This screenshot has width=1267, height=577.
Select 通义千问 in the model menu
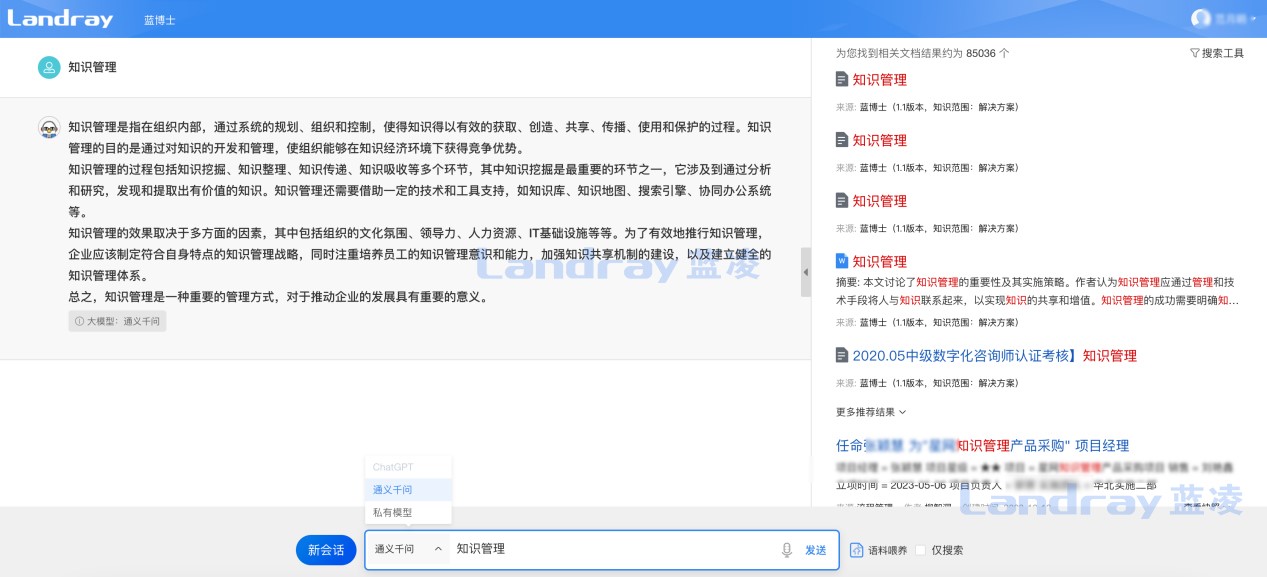click(394, 488)
